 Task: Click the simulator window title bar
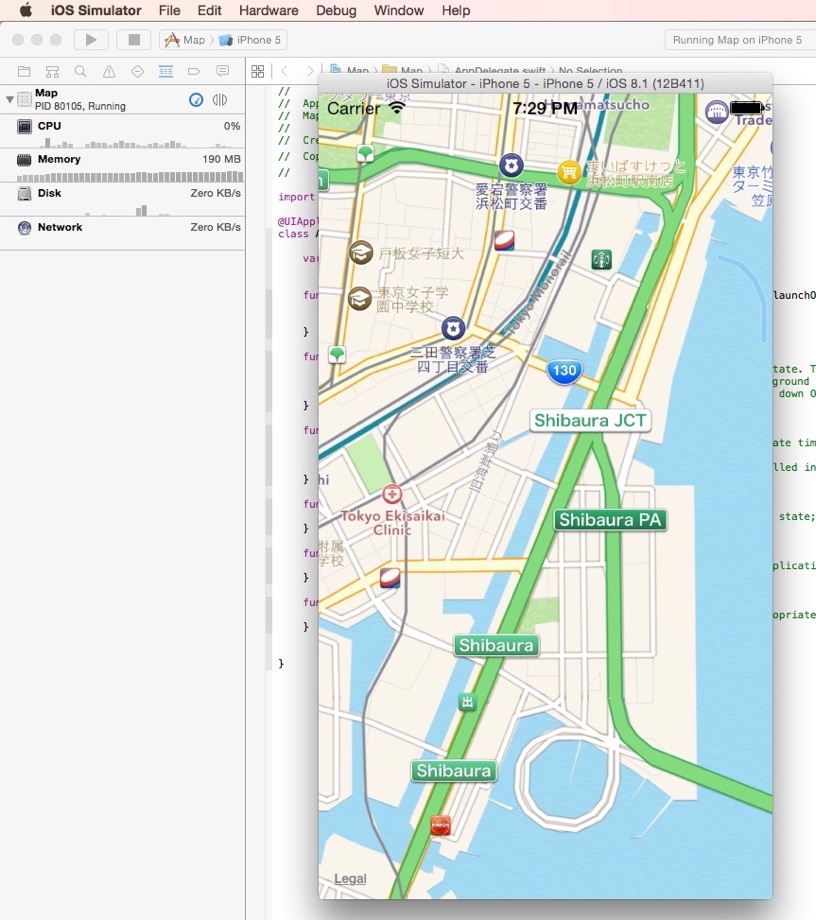click(546, 83)
